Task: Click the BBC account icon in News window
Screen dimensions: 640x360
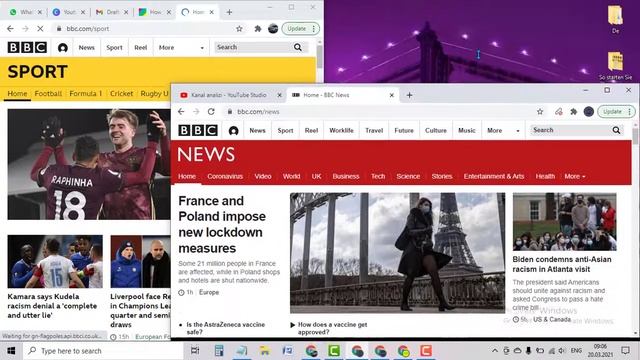Action: coord(233,131)
